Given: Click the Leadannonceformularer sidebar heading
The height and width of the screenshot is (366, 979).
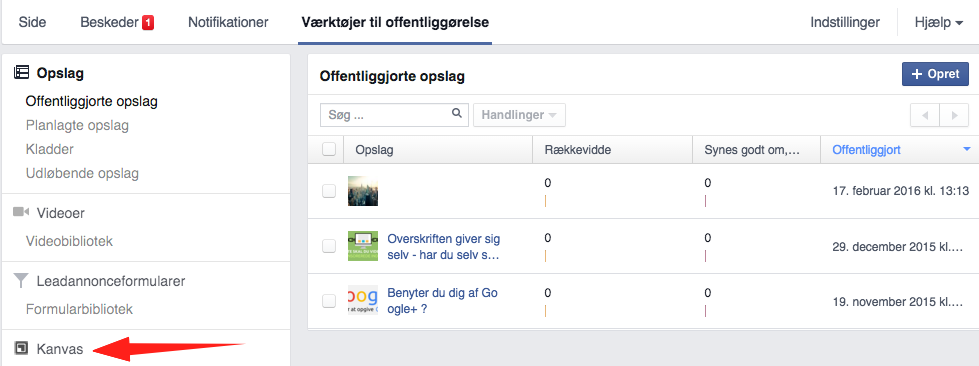Looking at the screenshot, I should [111, 281].
